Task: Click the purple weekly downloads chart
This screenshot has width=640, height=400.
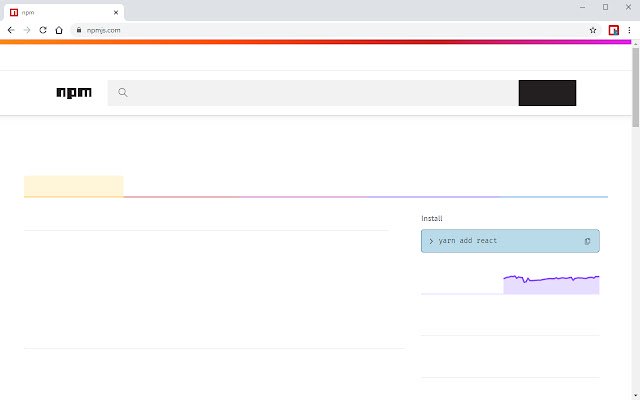Action: click(551, 284)
